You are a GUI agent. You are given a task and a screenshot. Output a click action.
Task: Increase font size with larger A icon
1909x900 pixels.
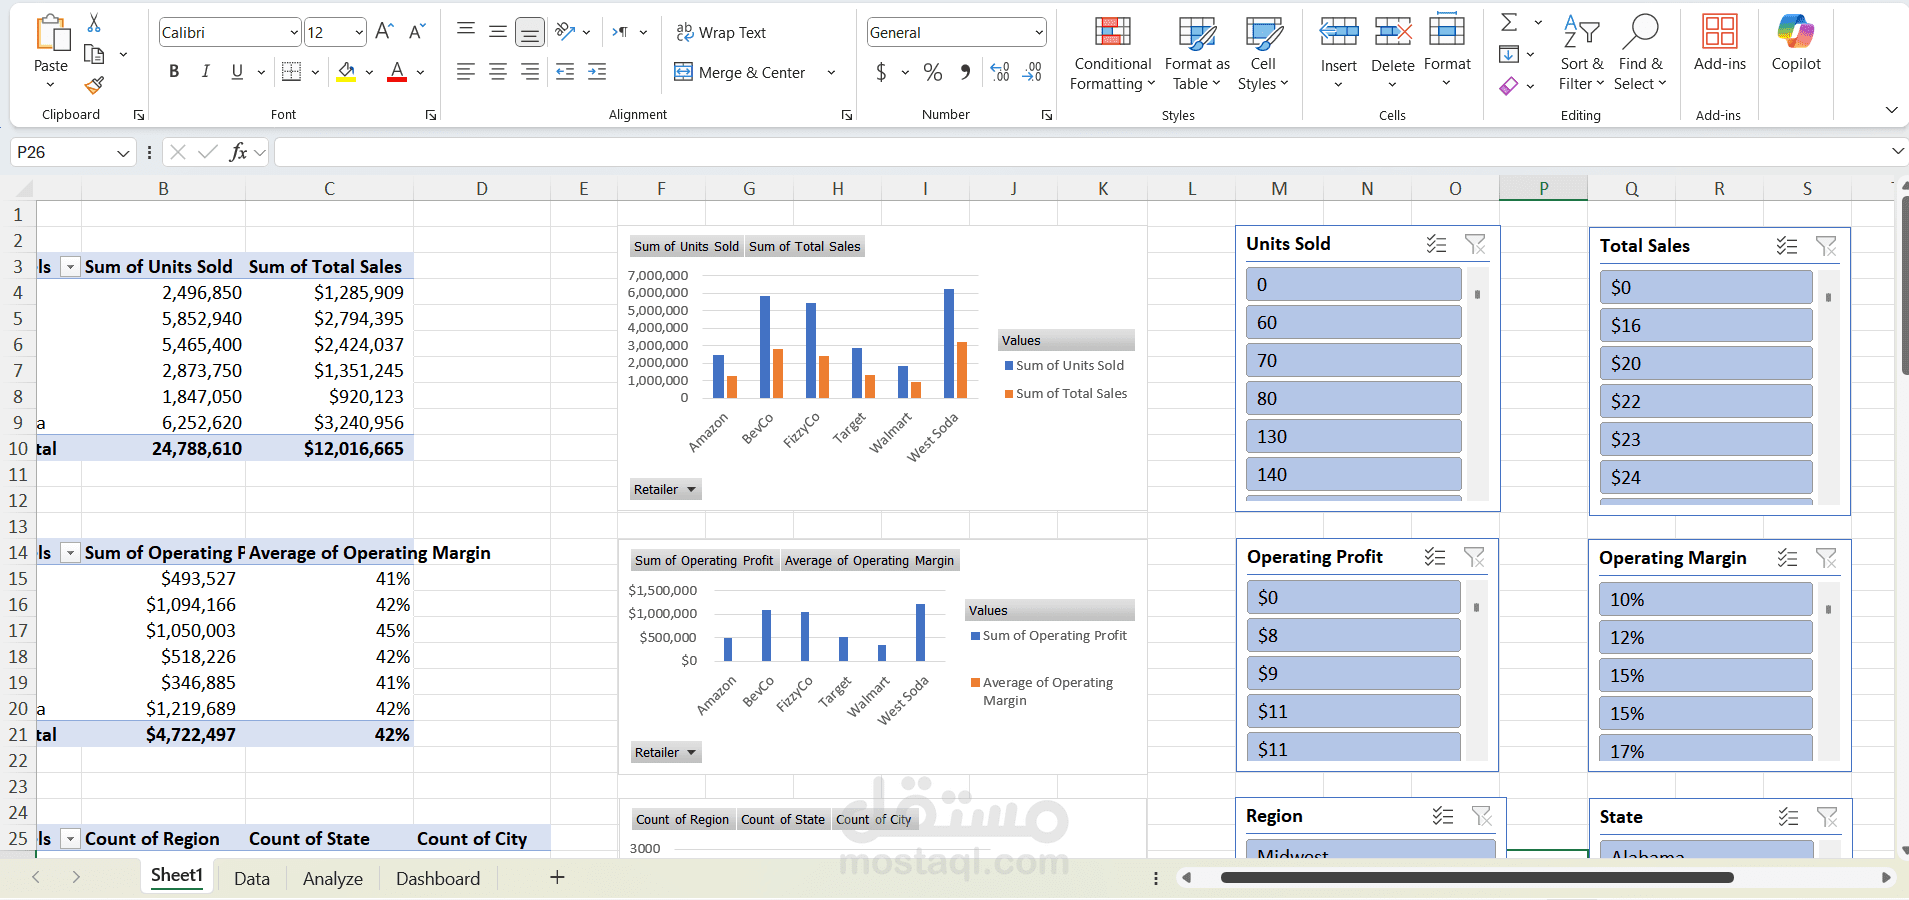(385, 32)
